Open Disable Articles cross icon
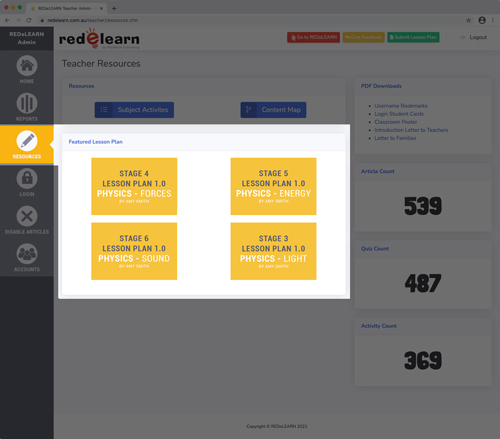This screenshot has height=439, width=500. (x=27, y=216)
